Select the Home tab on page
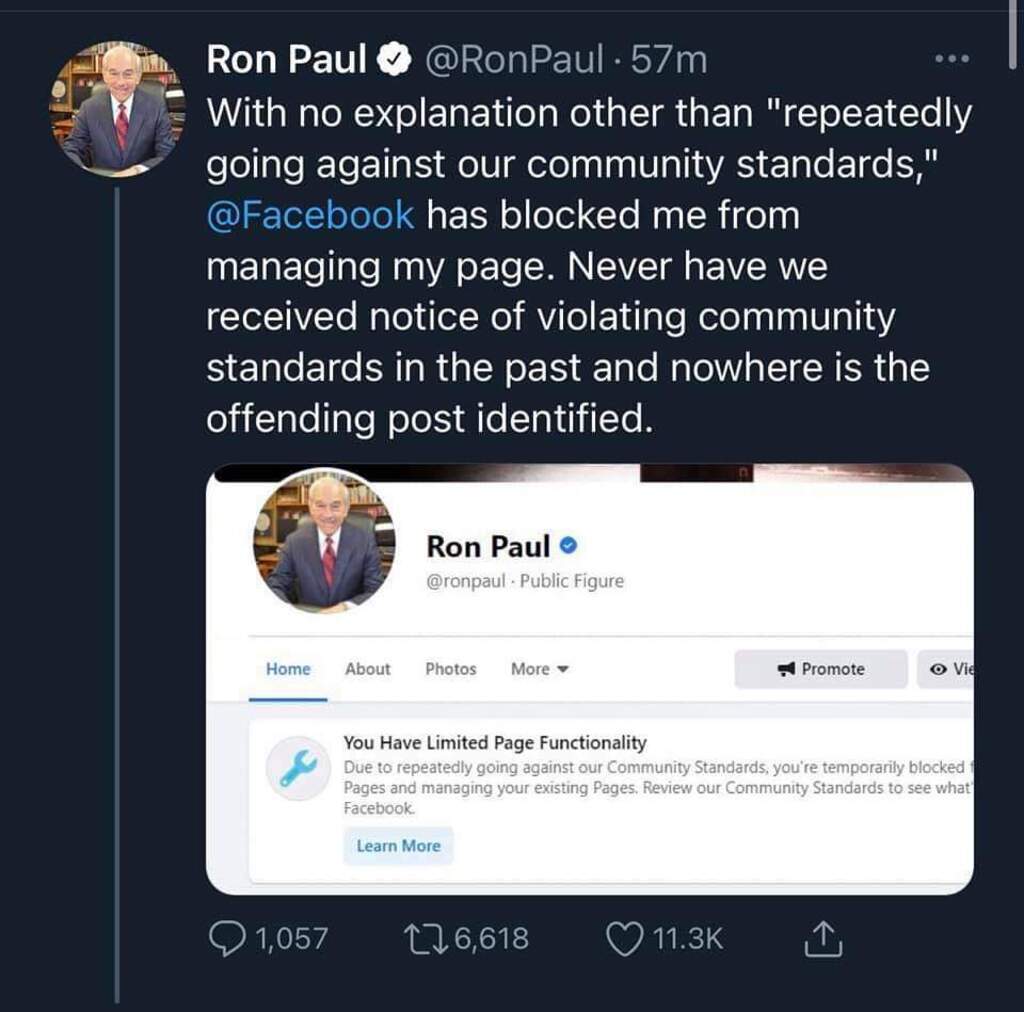The height and width of the screenshot is (1012, 1024). (x=288, y=669)
